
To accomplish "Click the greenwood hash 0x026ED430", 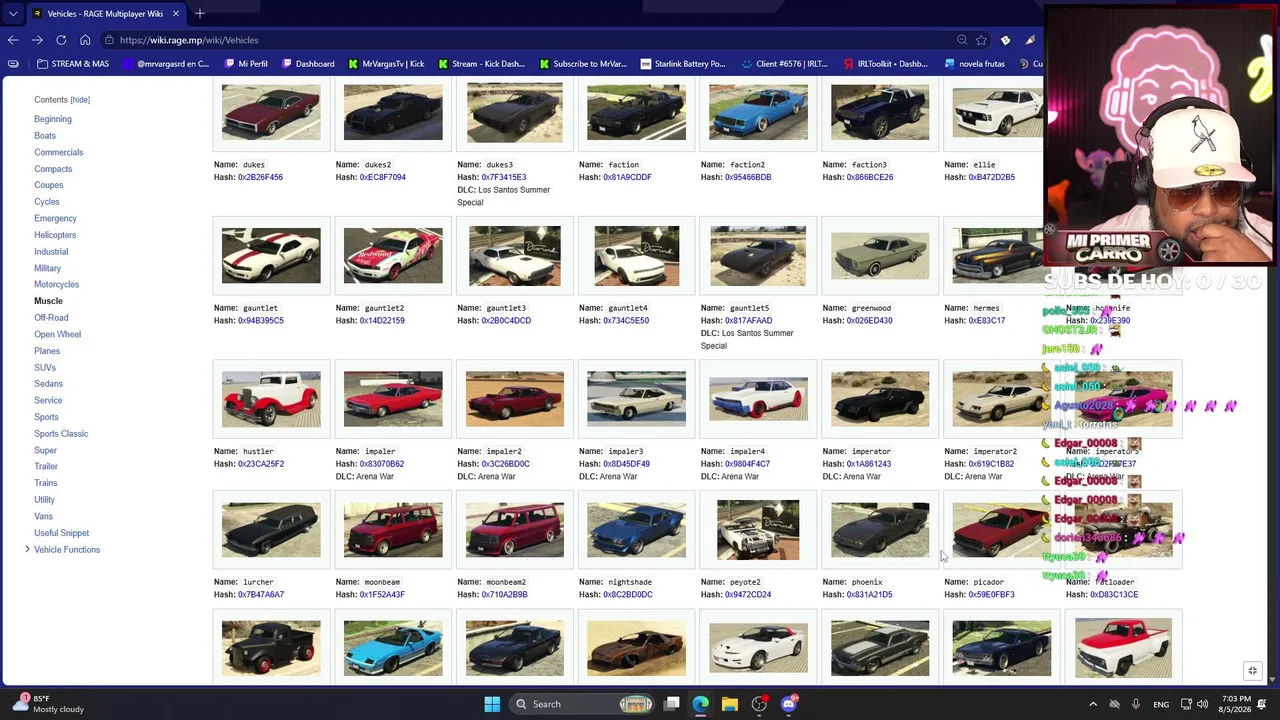I will tap(869, 321).
